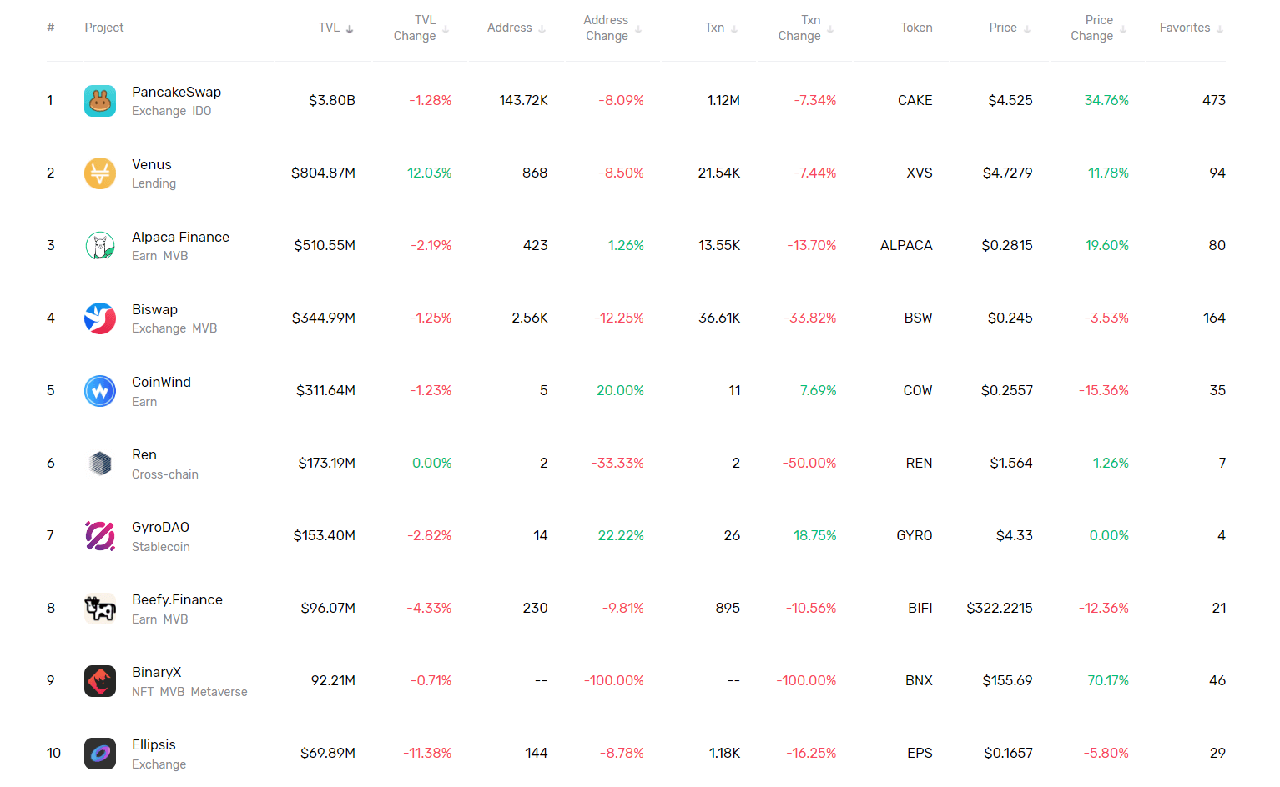Select the EPS token cell
The image size is (1280, 787).
[920, 753]
